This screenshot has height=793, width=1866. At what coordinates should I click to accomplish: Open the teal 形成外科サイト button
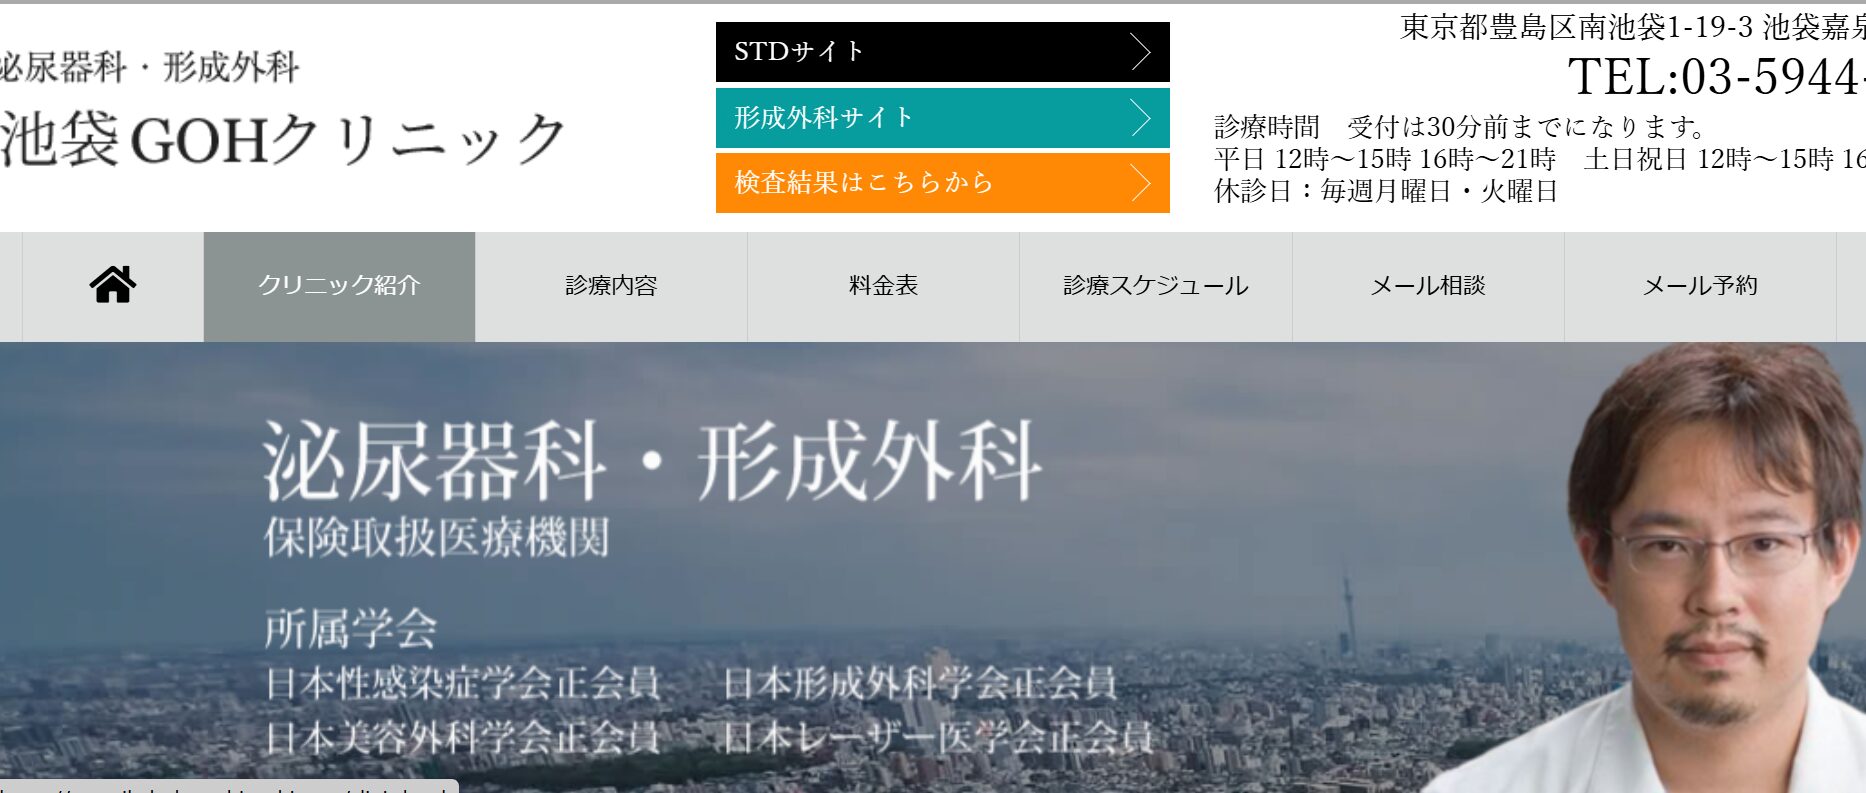[x=942, y=118]
